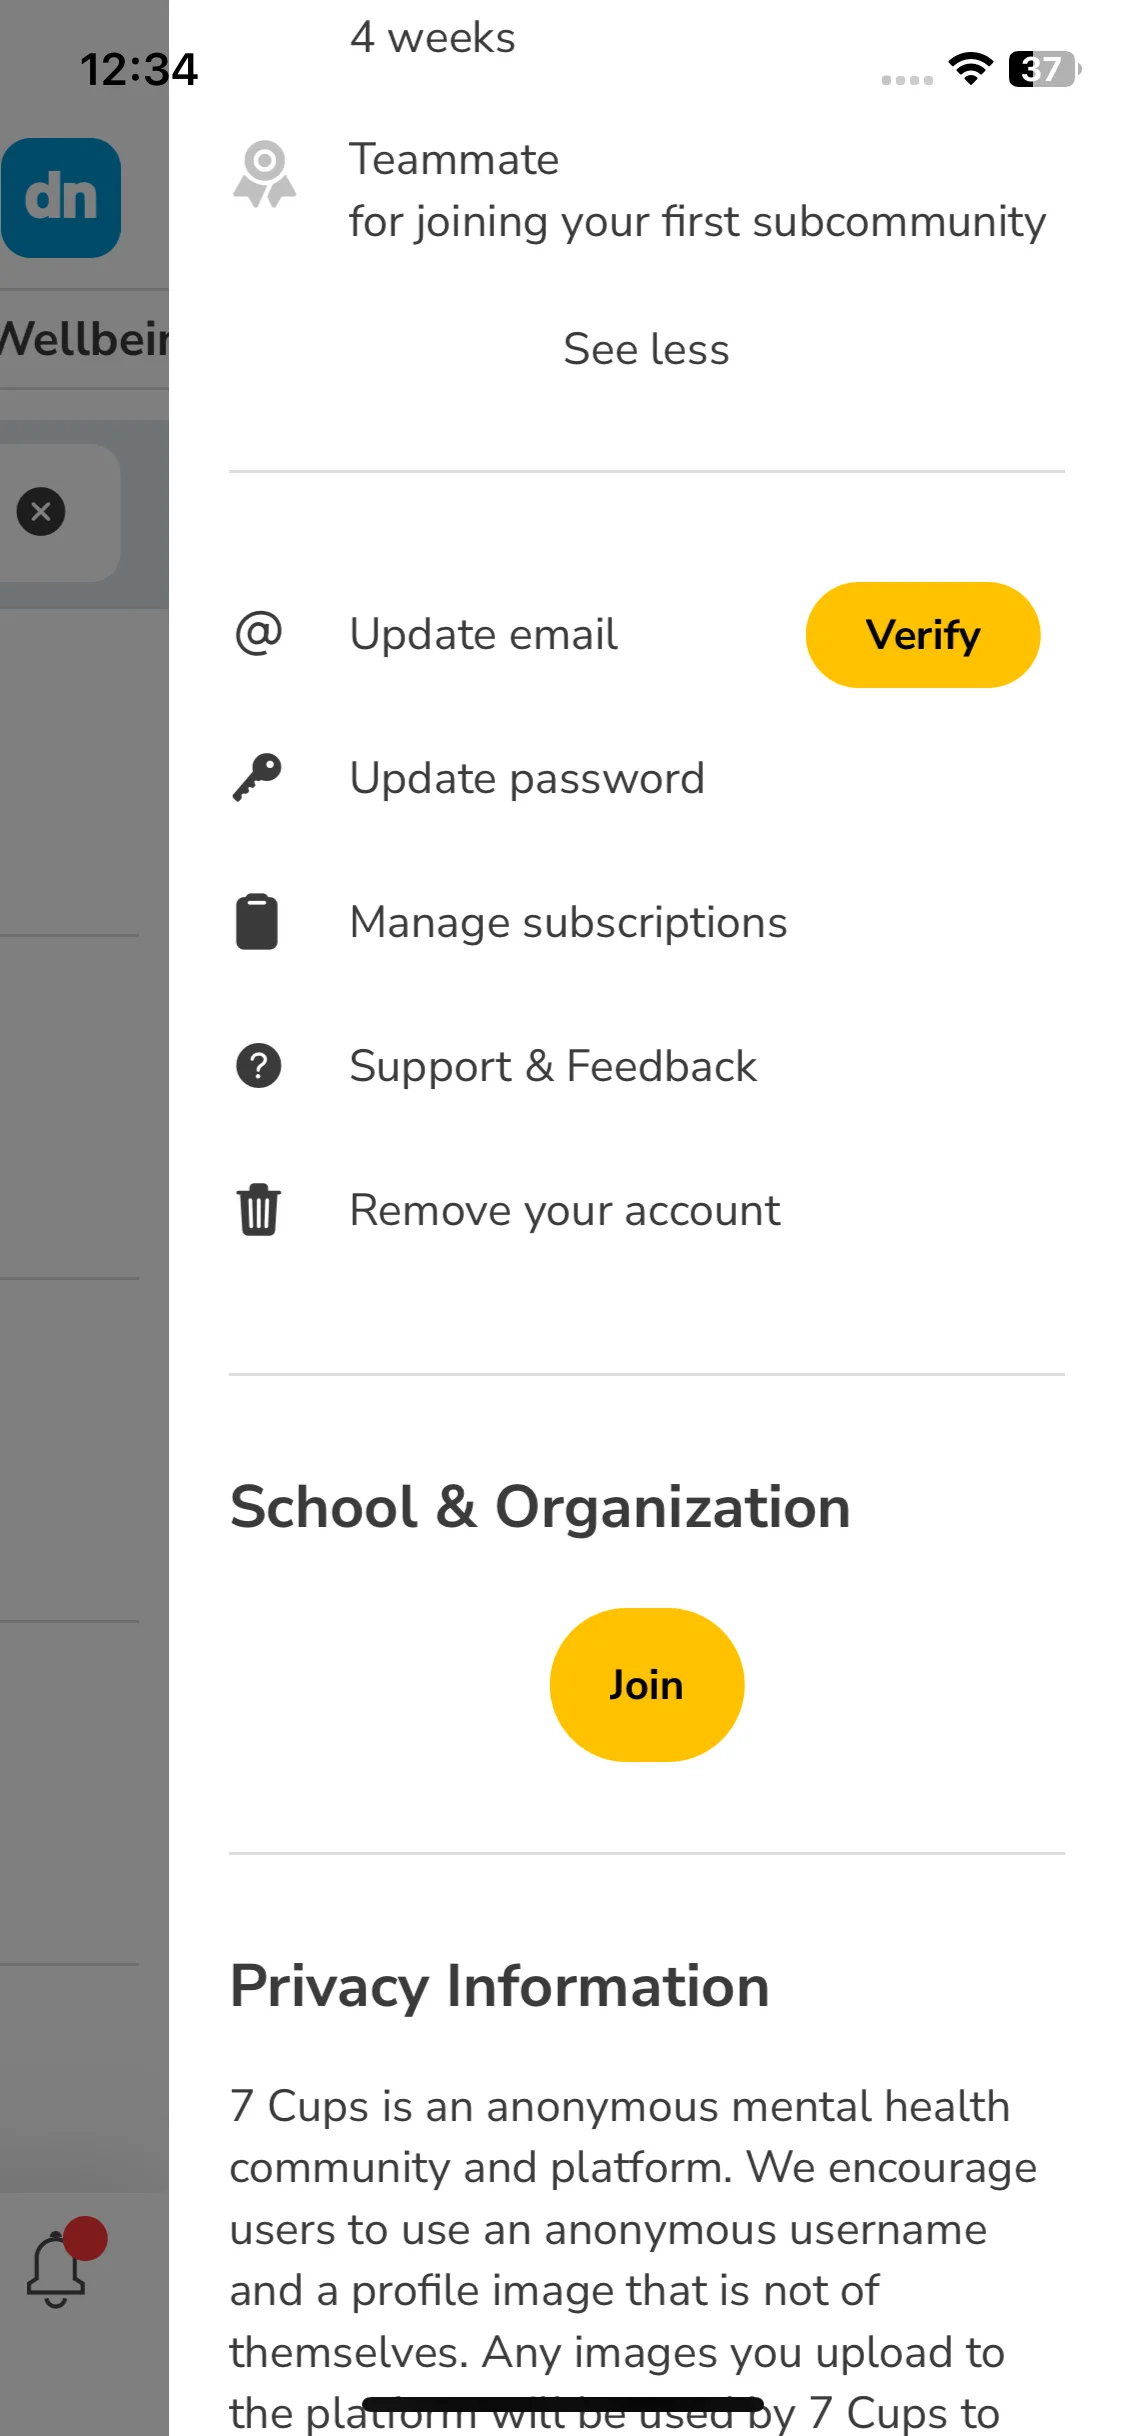
Task: Open Update password option
Action: click(x=527, y=778)
